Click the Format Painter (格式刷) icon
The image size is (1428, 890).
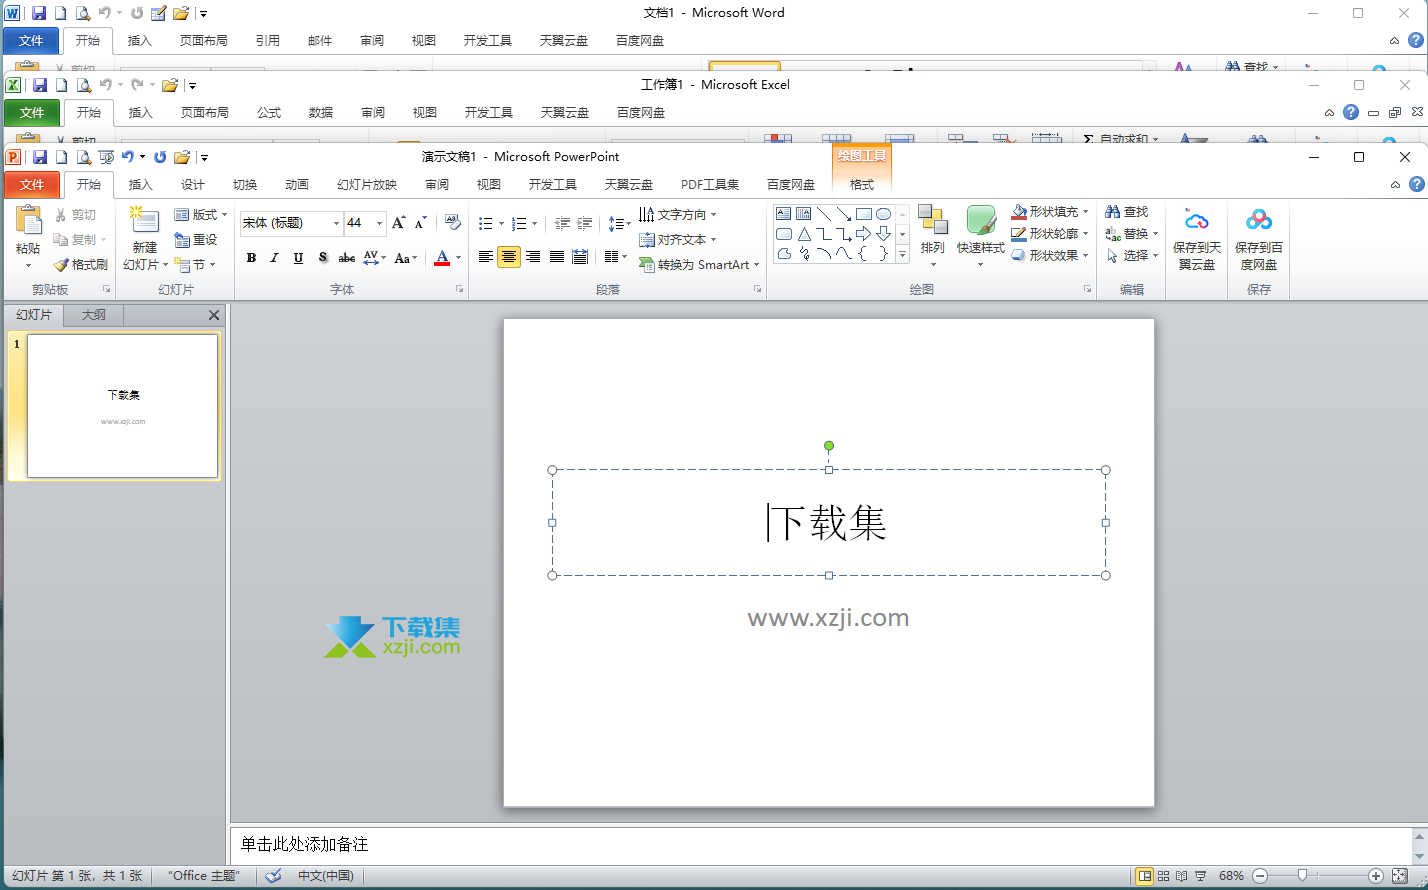61,265
